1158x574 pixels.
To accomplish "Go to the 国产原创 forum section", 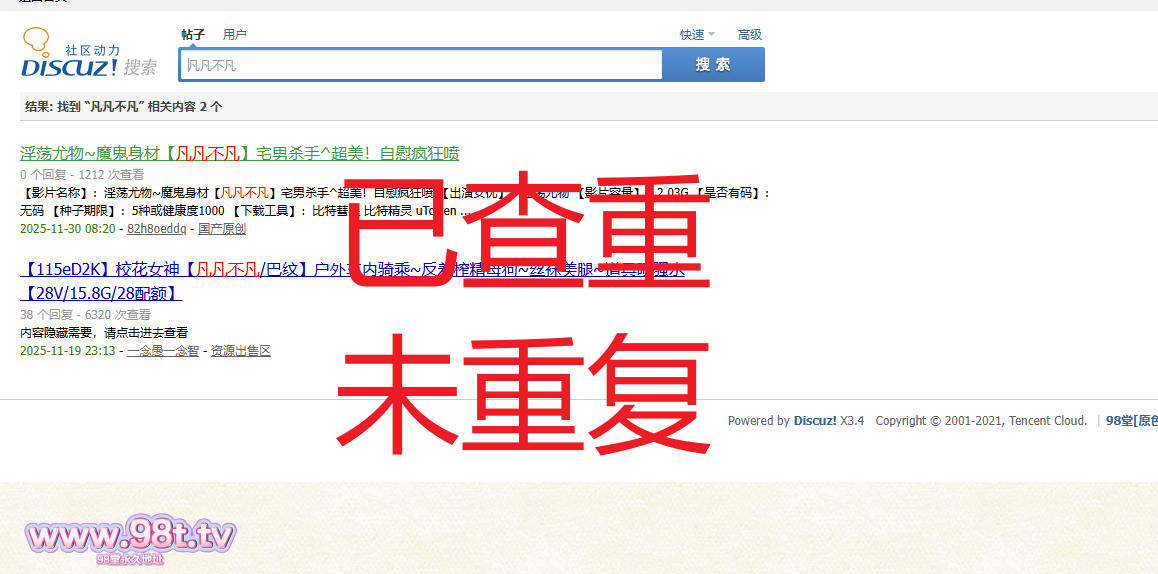I will click(x=222, y=229).
